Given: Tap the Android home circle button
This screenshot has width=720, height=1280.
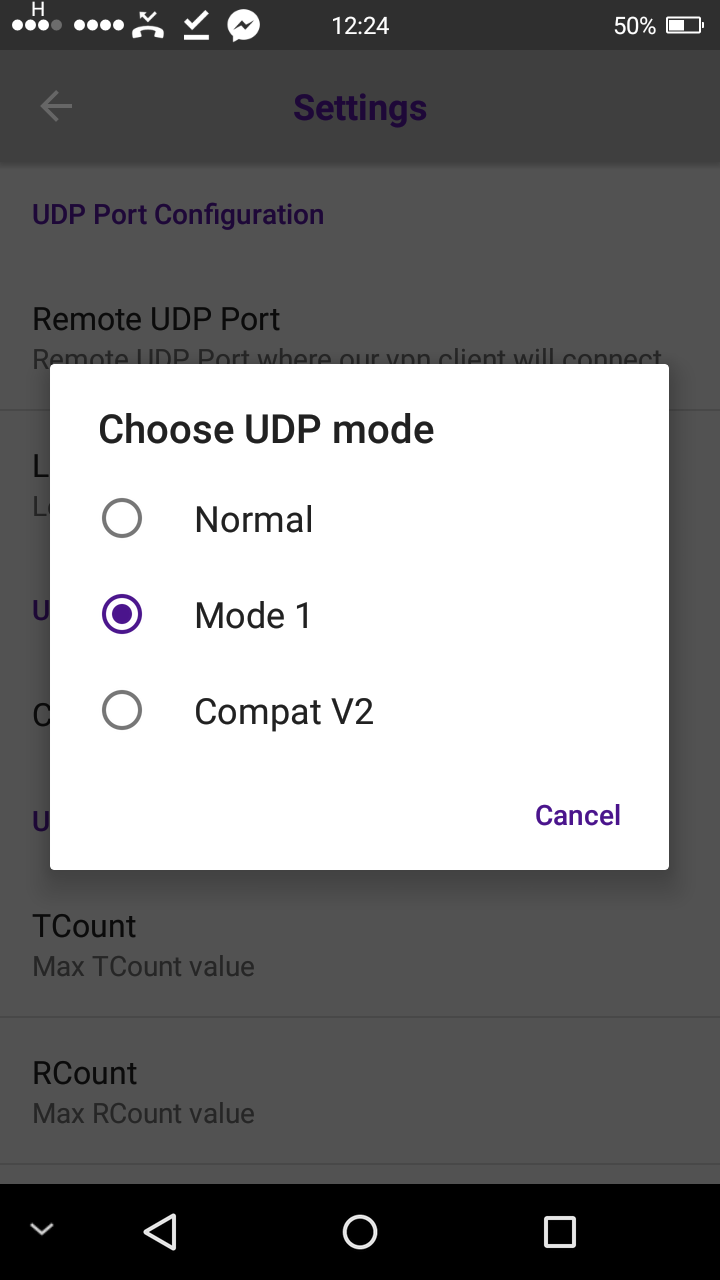Looking at the screenshot, I should (360, 1231).
